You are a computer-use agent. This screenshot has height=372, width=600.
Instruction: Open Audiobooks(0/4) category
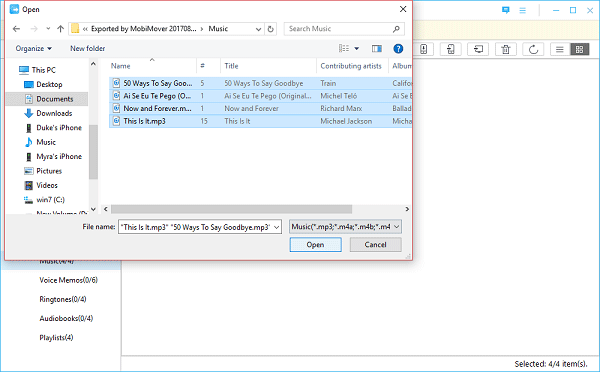tap(66, 318)
